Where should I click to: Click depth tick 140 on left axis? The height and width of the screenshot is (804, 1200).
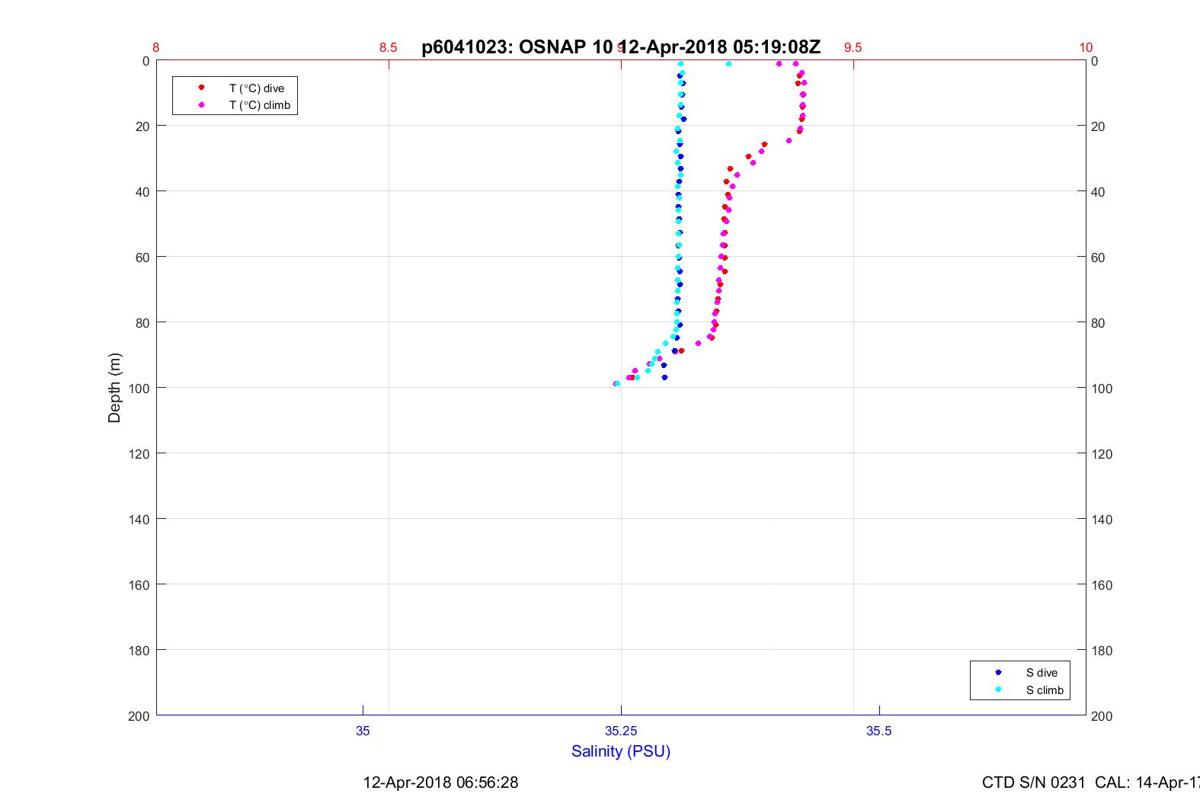coord(140,519)
